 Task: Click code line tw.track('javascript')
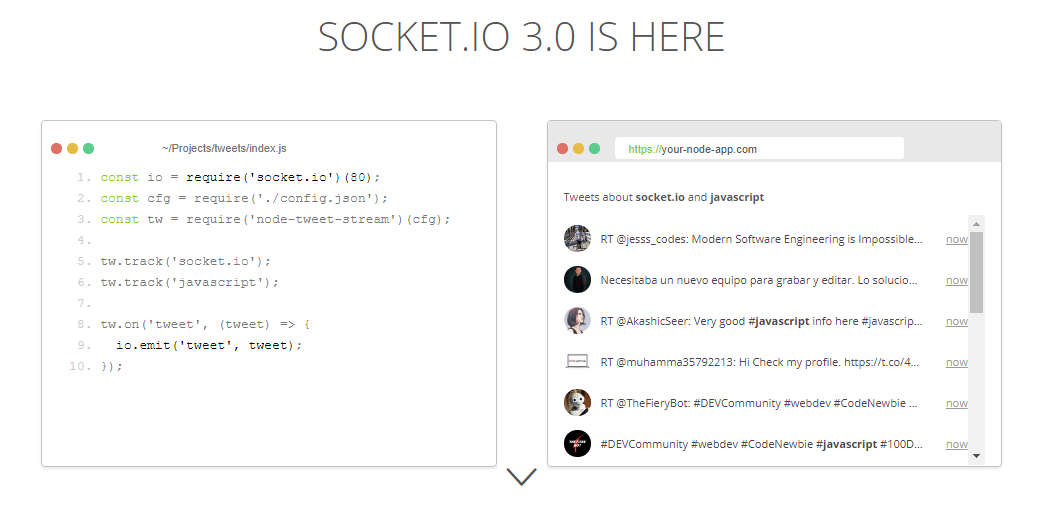pyautogui.click(x=190, y=283)
